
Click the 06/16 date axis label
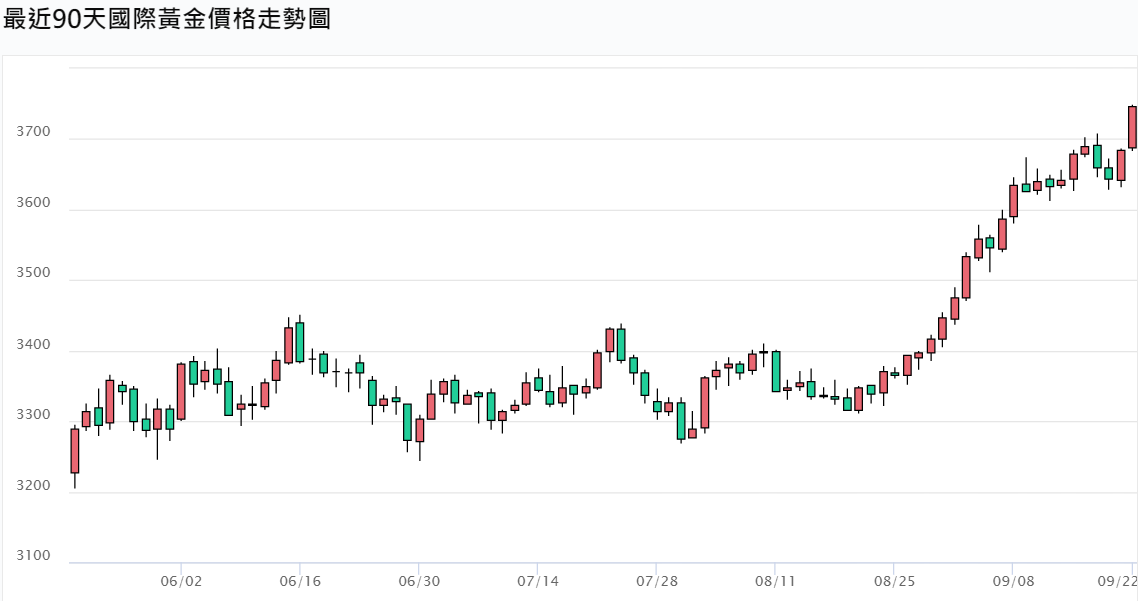pos(300,581)
